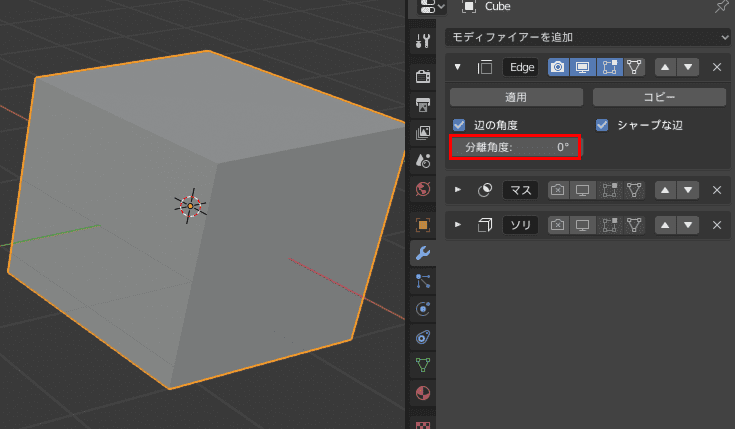Toggle render visibility for マス modifier
The height and width of the screenshot is (429, 735).
[558, 190]
